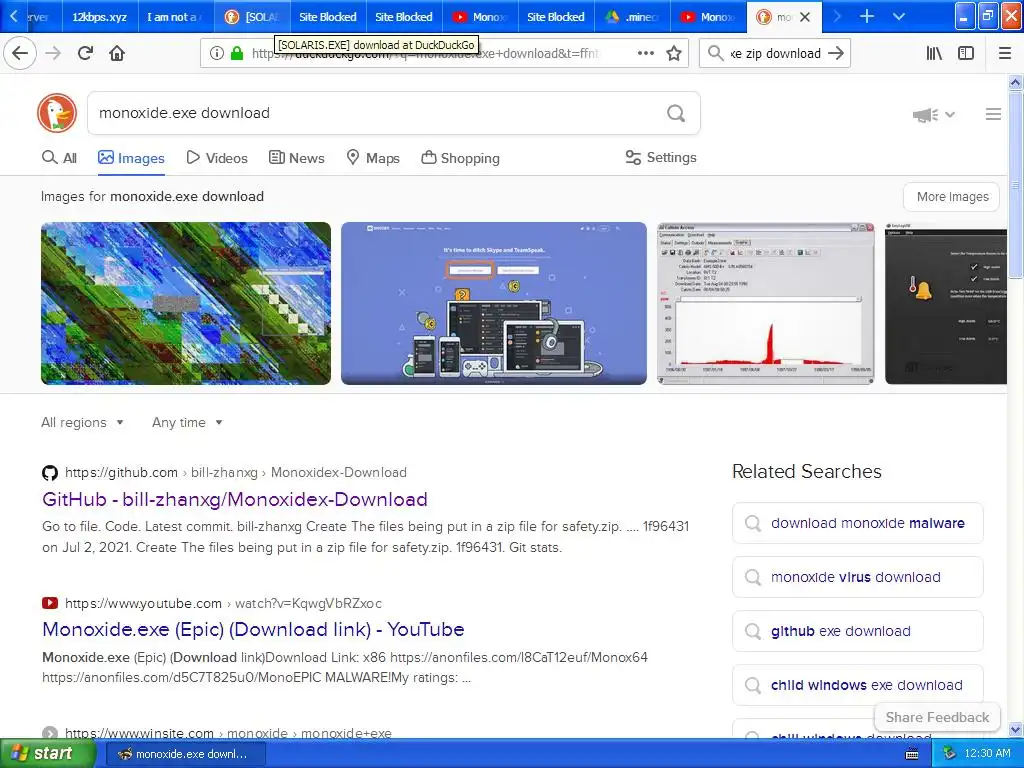The image size is (1024, 768).
Task: Switch to the SOLARIS tab
Action: coord(251,17)
